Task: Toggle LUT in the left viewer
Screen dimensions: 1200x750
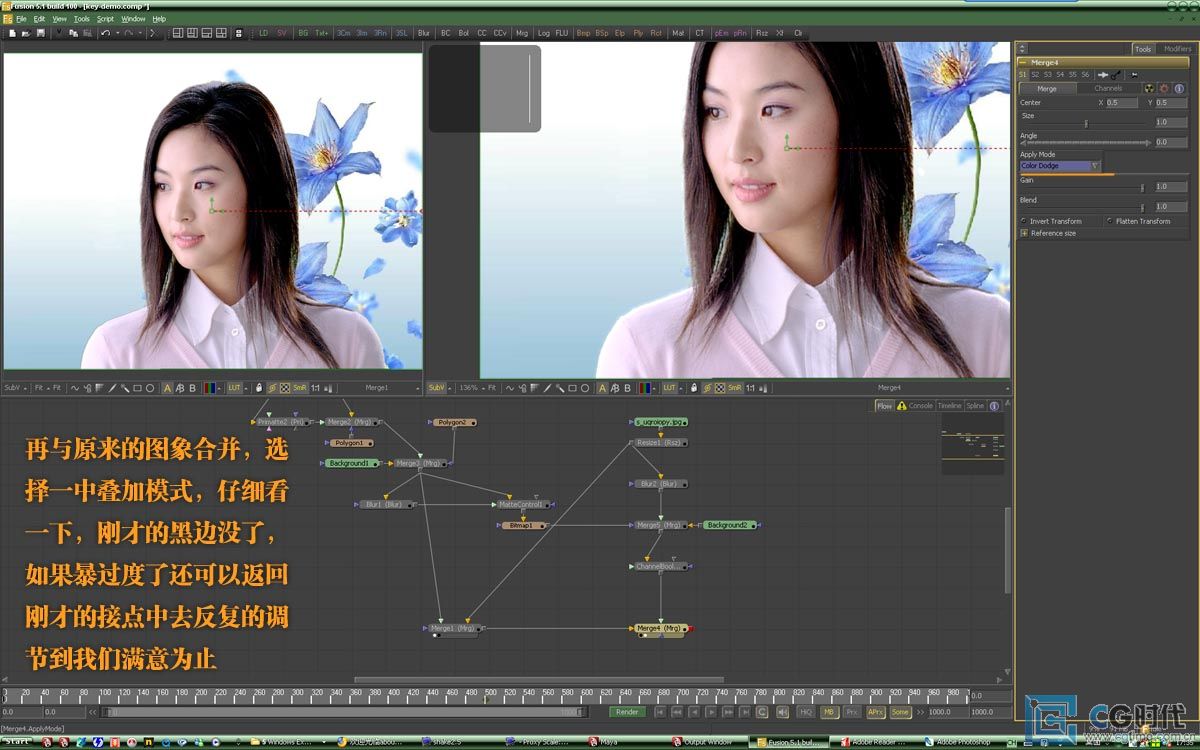Action: point(235,388)
